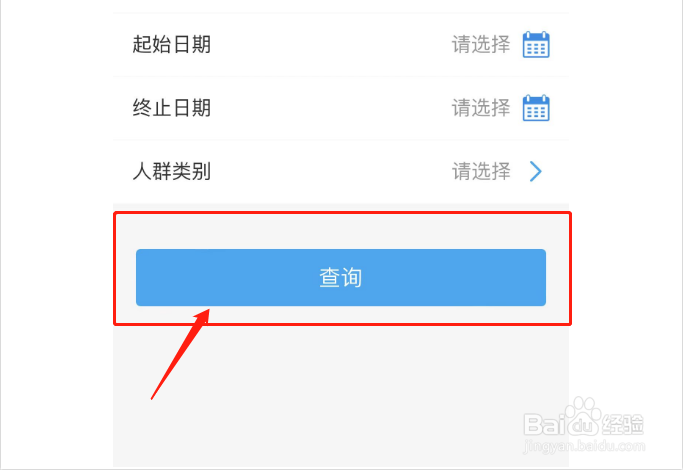The width and height of the screenshot is (683, 470).
Task: Click the Baidu paw logo watermark
Action: coord(583,416)
